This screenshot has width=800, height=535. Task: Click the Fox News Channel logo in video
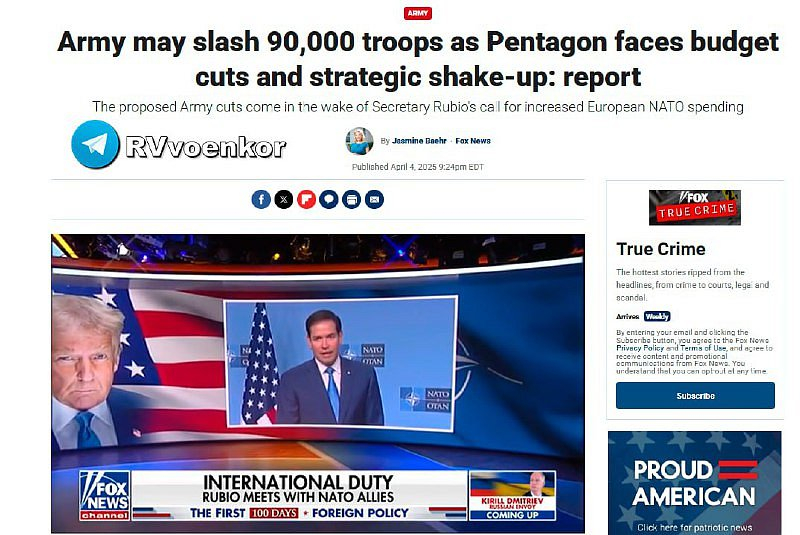coord(105,495)
